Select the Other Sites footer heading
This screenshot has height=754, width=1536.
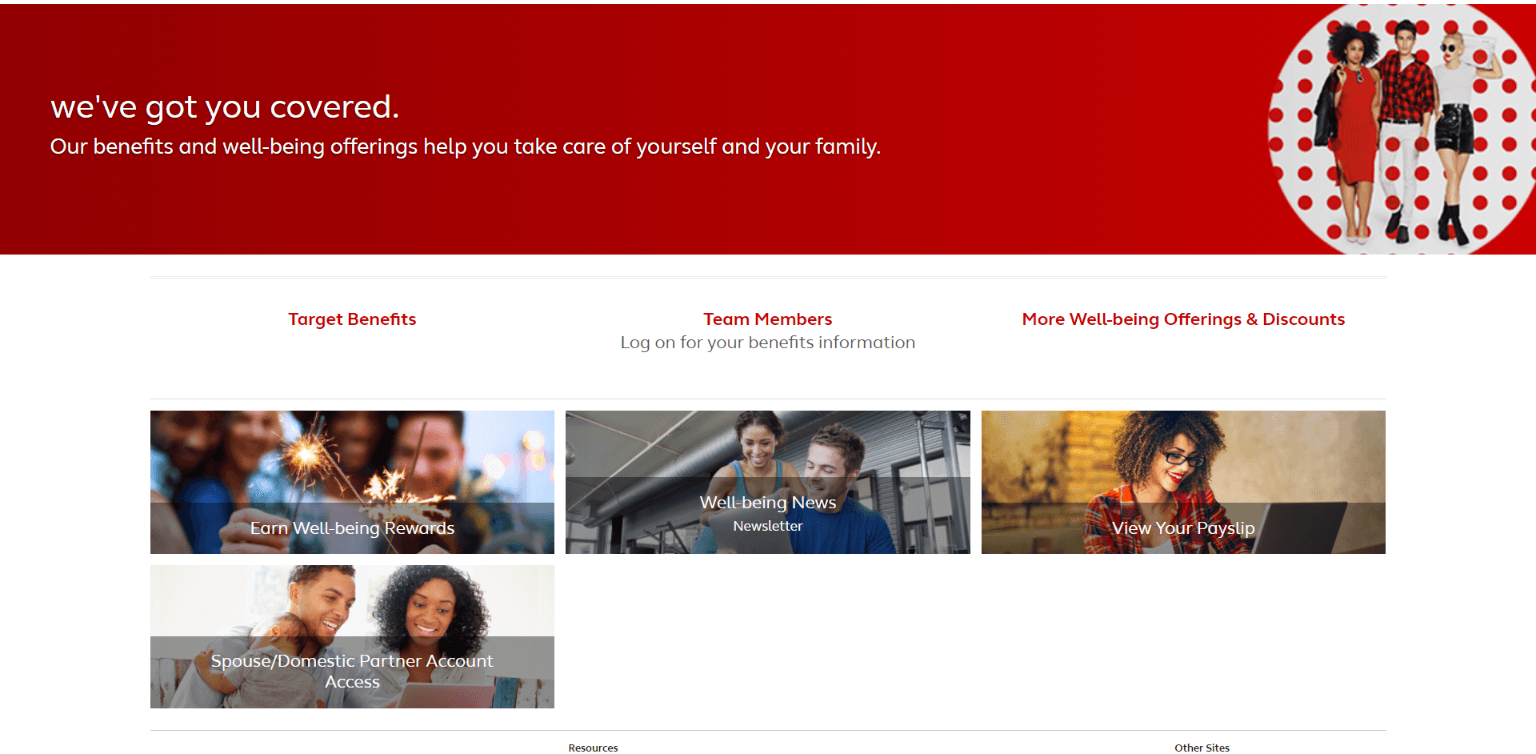(1202, 748)
